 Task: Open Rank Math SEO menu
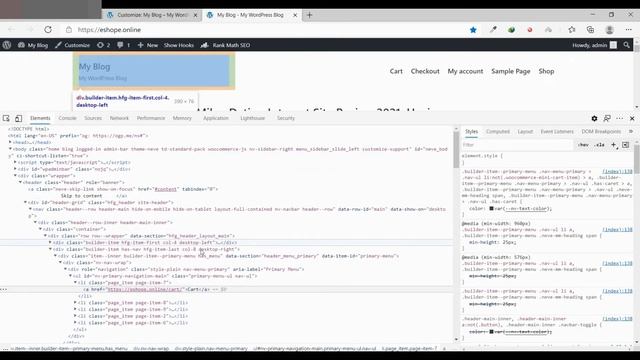point(225,45)
